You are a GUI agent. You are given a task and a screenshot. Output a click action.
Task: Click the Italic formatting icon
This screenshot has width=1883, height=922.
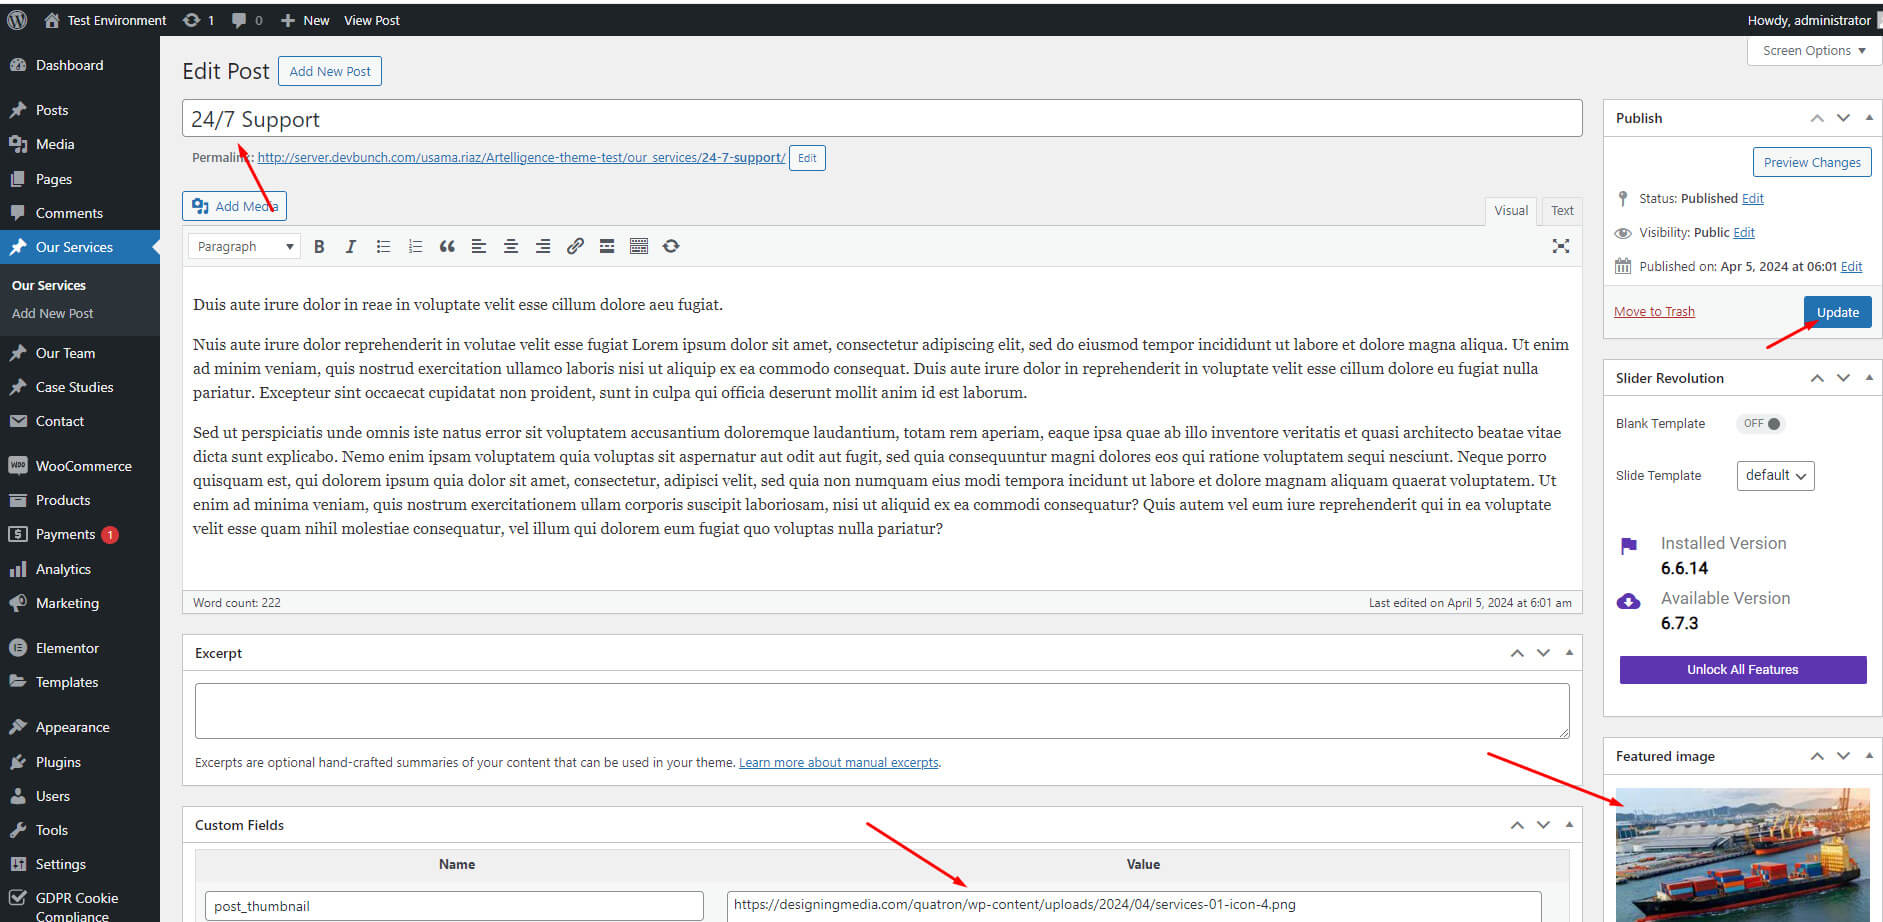click(x=351, y=246)
